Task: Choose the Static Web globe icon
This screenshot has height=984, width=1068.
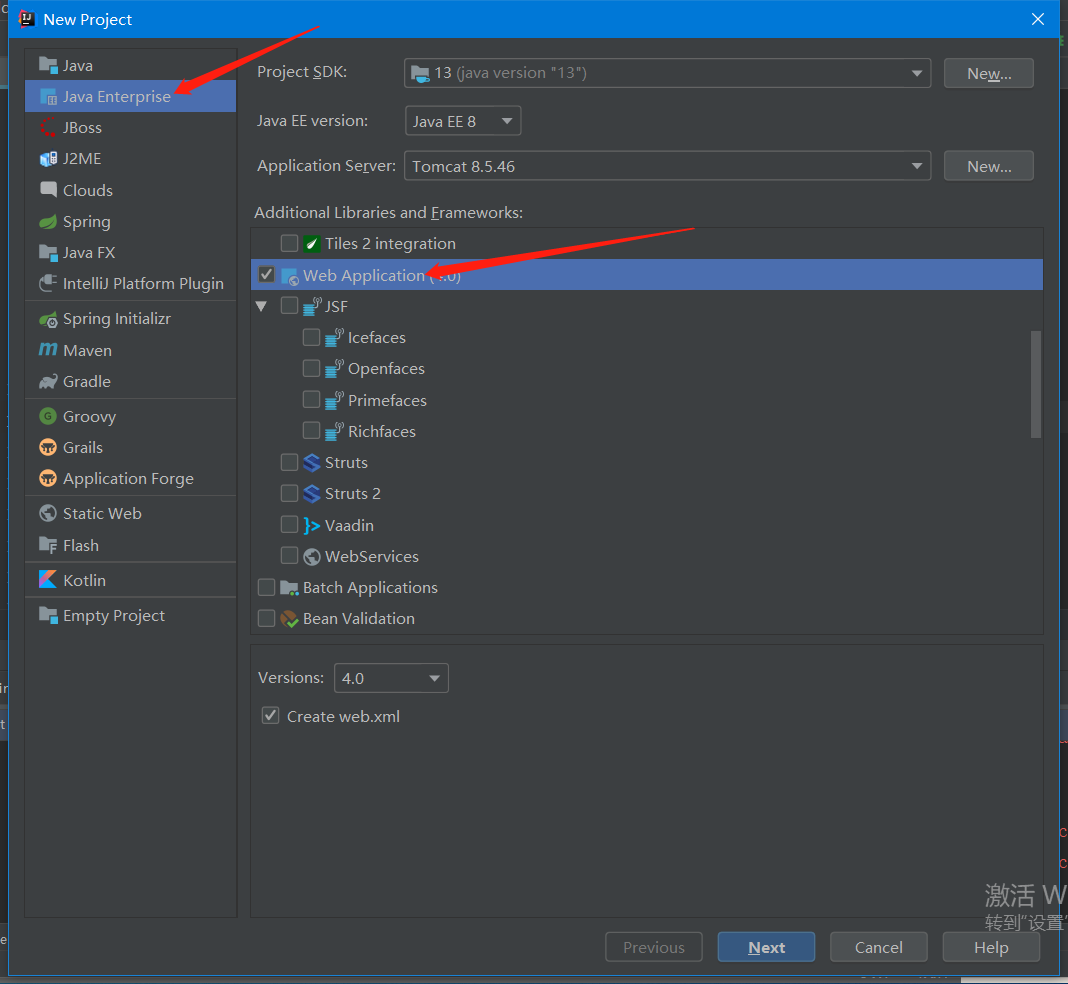Action: tap(48, 513)
